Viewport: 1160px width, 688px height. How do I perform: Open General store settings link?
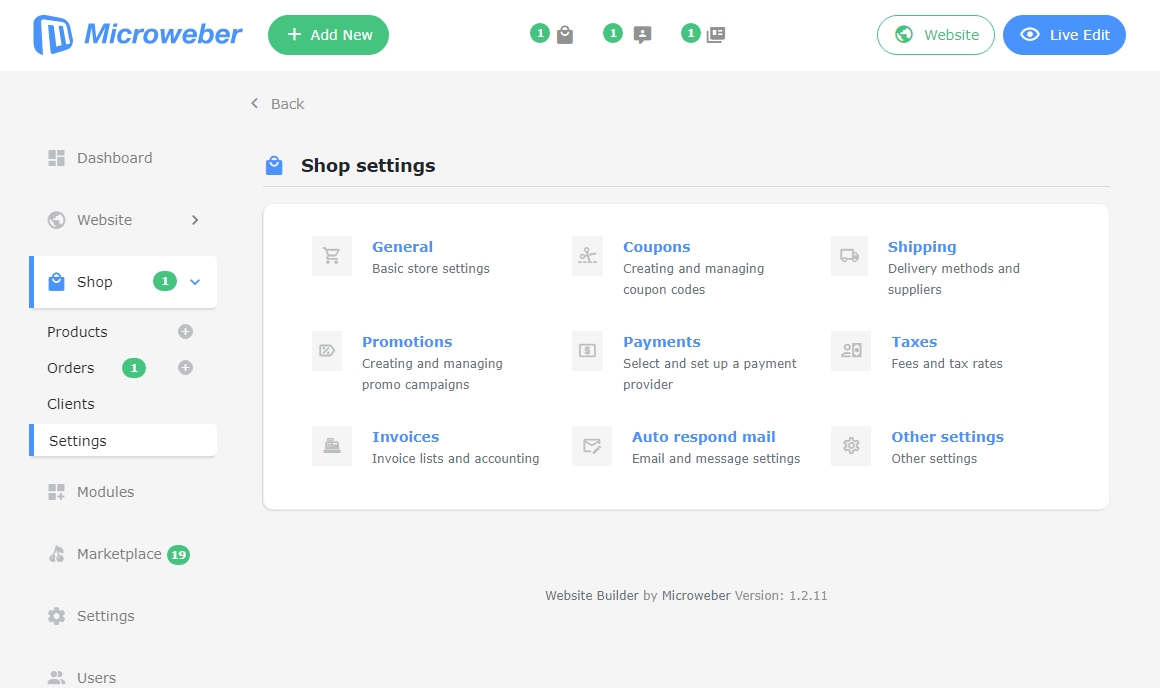[x=402, y=247]
